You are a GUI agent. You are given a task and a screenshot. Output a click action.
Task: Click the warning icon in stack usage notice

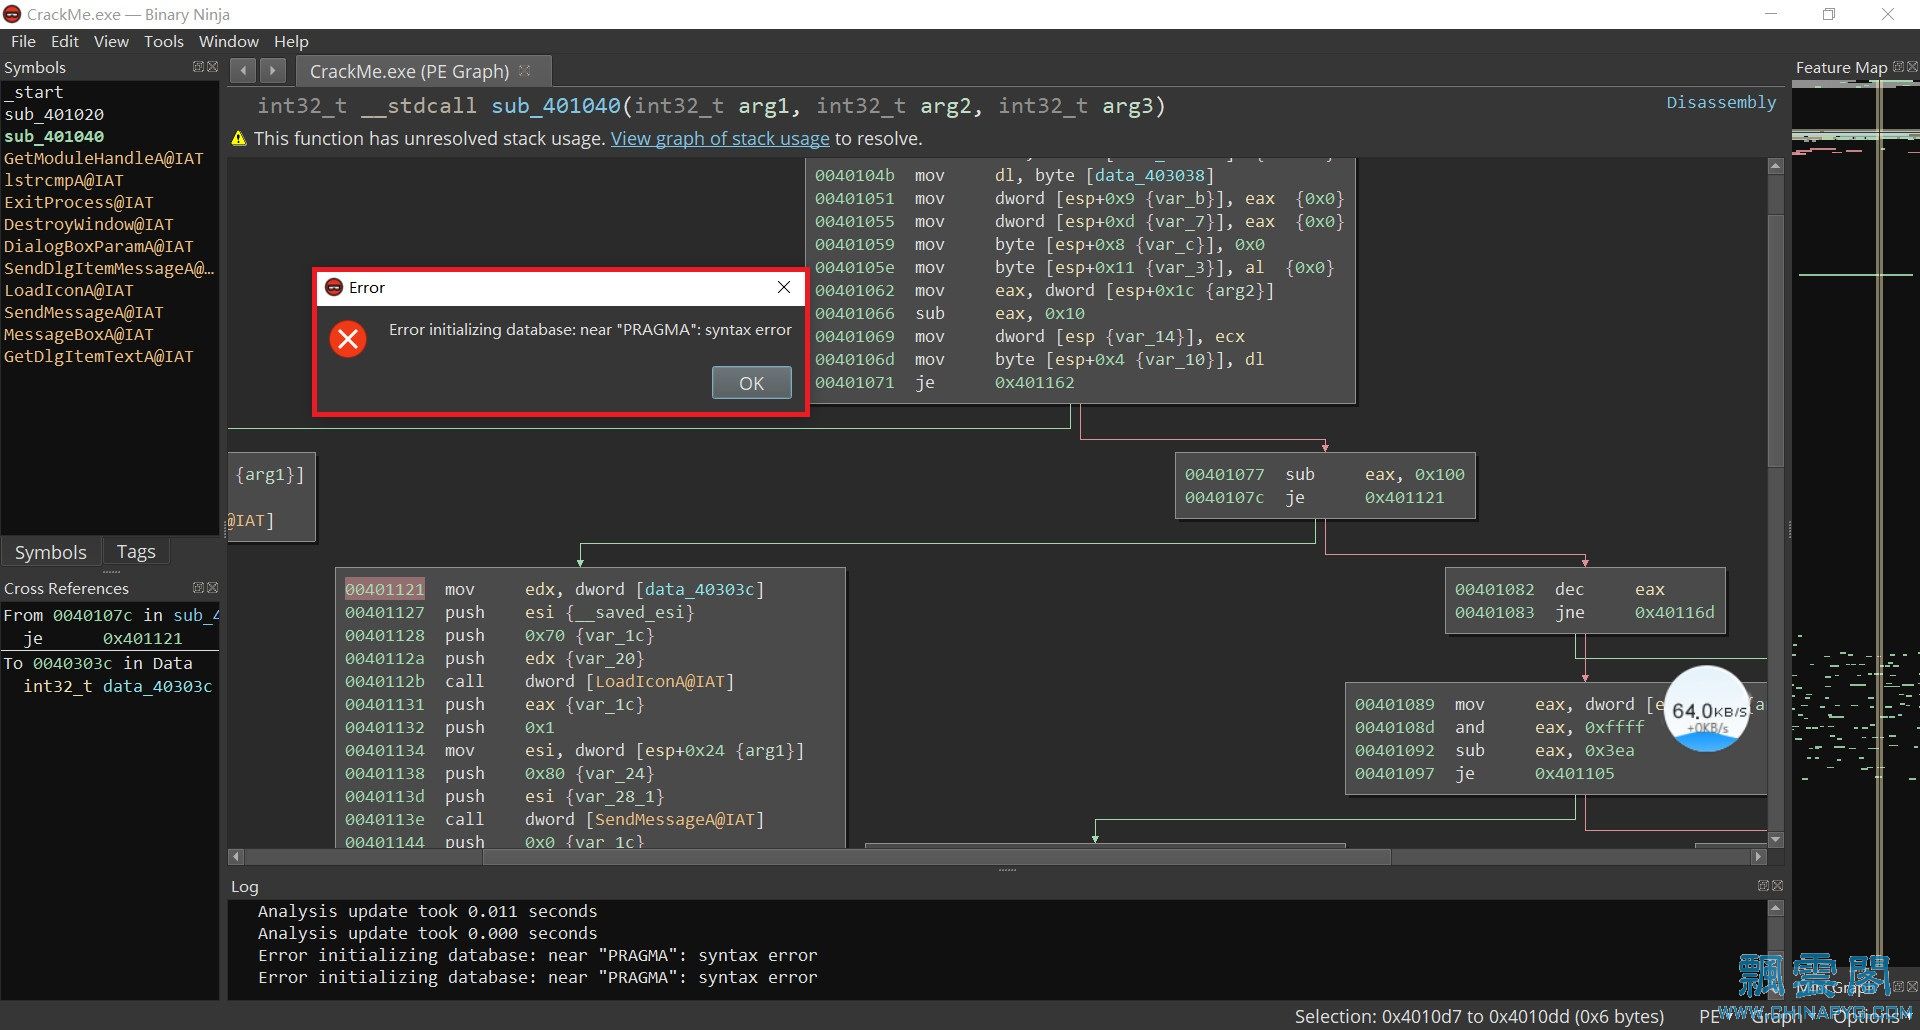(239, 138)
